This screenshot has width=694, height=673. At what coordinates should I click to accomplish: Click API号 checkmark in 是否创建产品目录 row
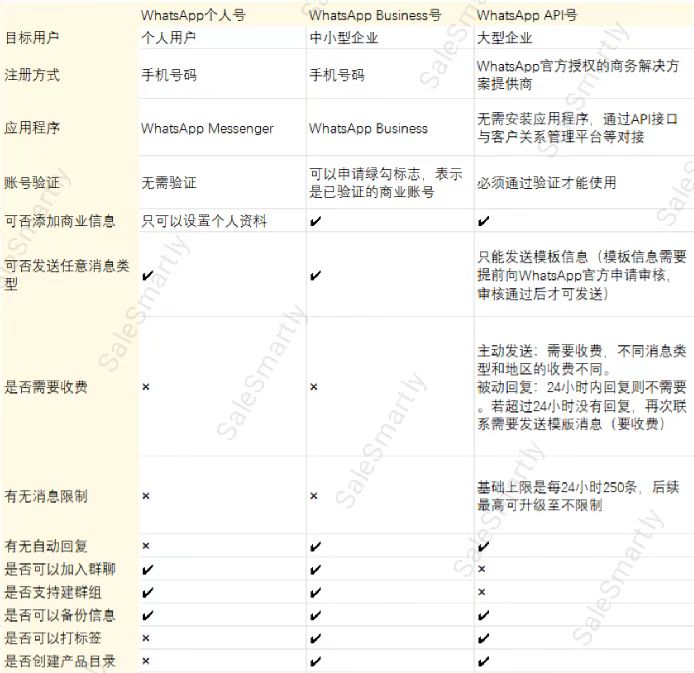coord(483,661)
